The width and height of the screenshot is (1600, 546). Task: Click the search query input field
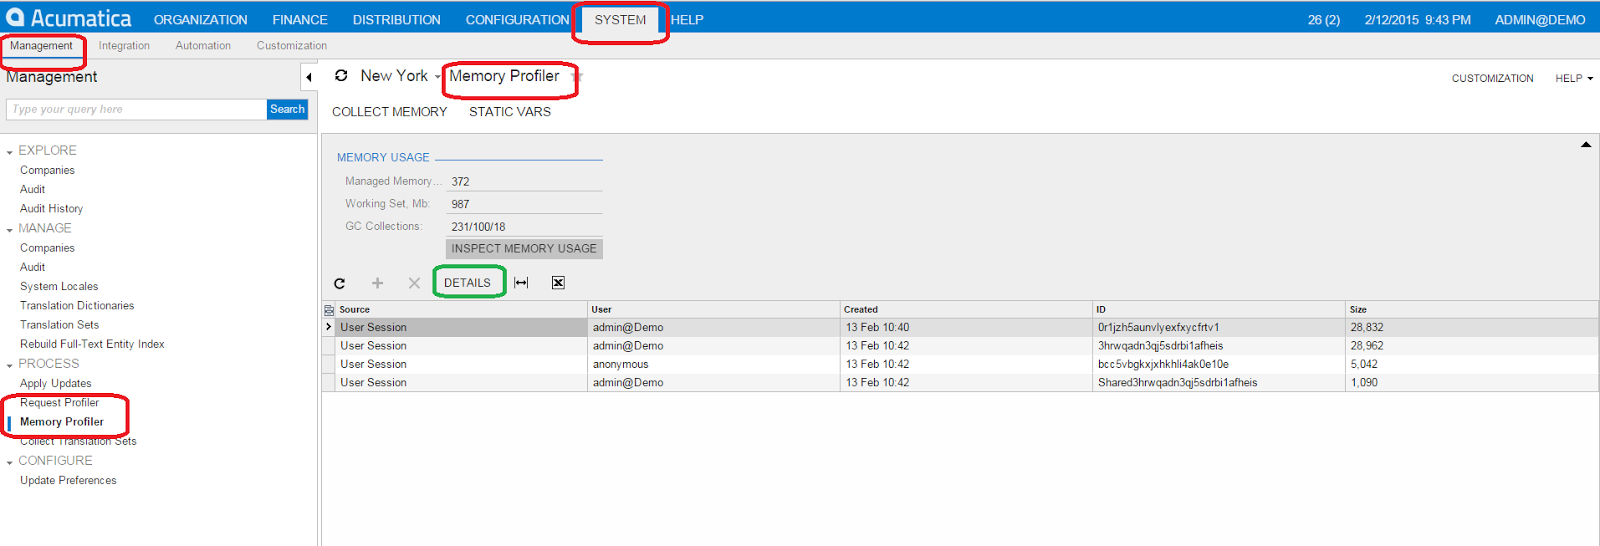[x=136, y=109]
